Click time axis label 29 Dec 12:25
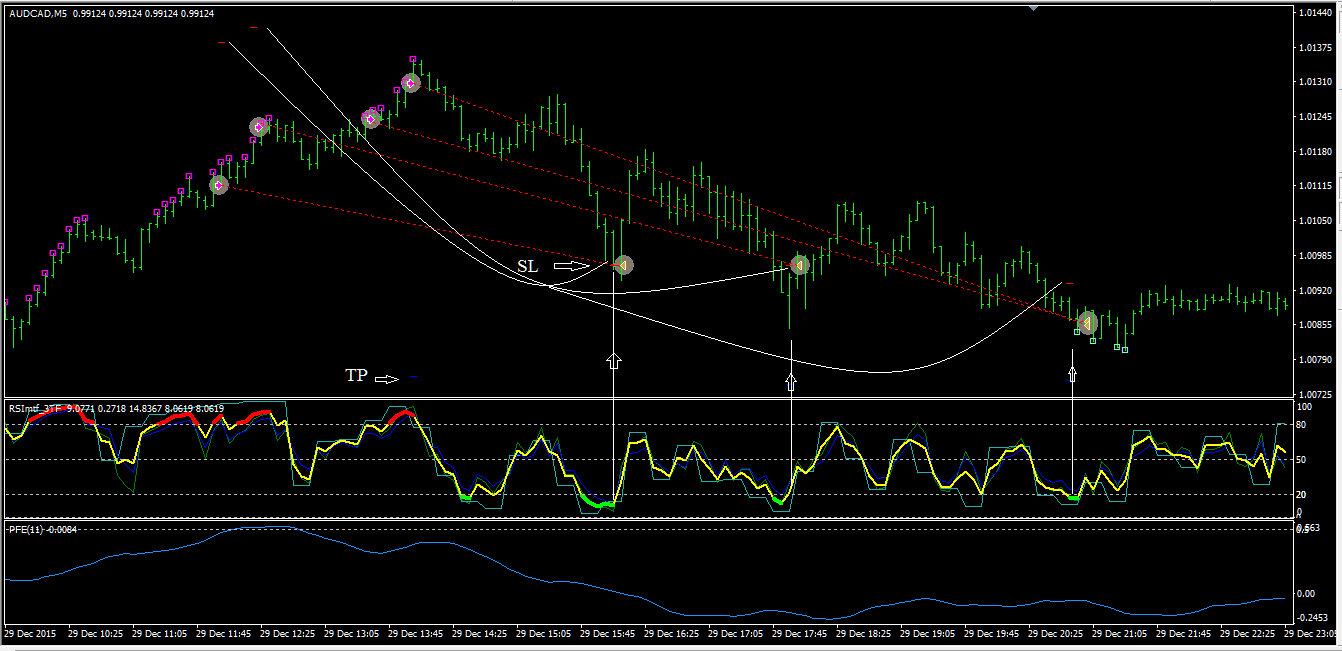The image size is (1342, 651). (287, 634)
